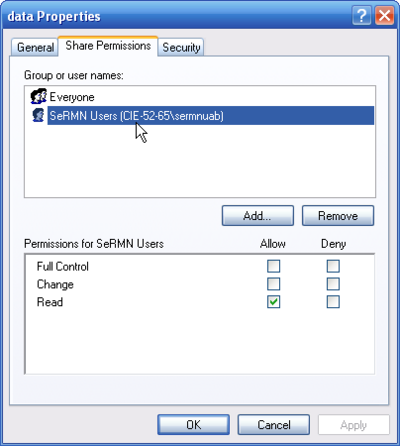Confirm with the OK button
This screenshot has height=446, width=400.
[193, 425]
